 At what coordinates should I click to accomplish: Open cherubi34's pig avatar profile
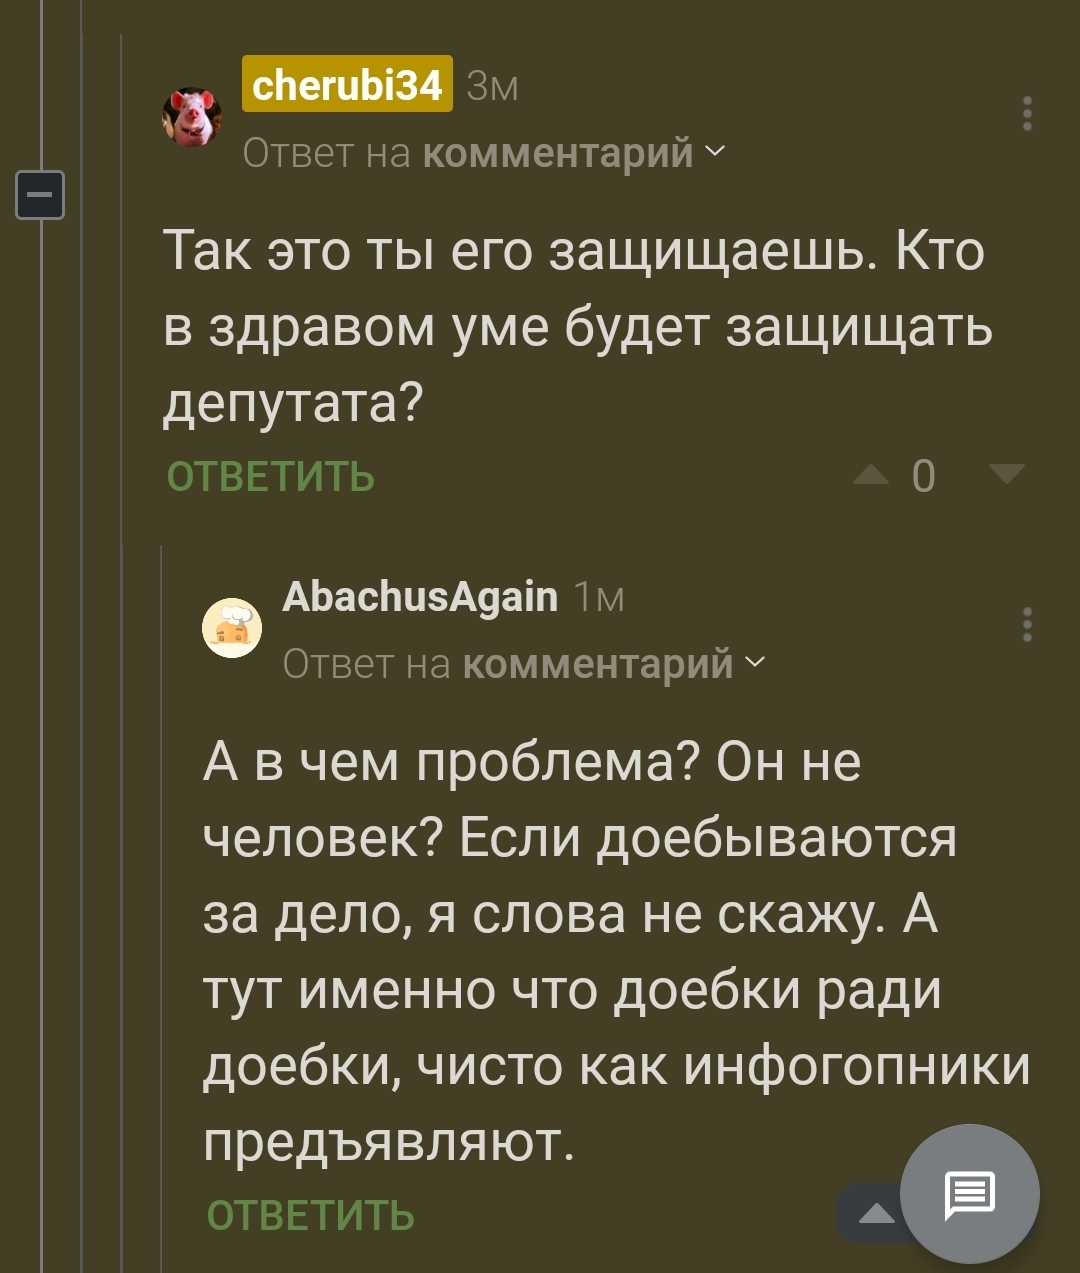coord(191,117)
